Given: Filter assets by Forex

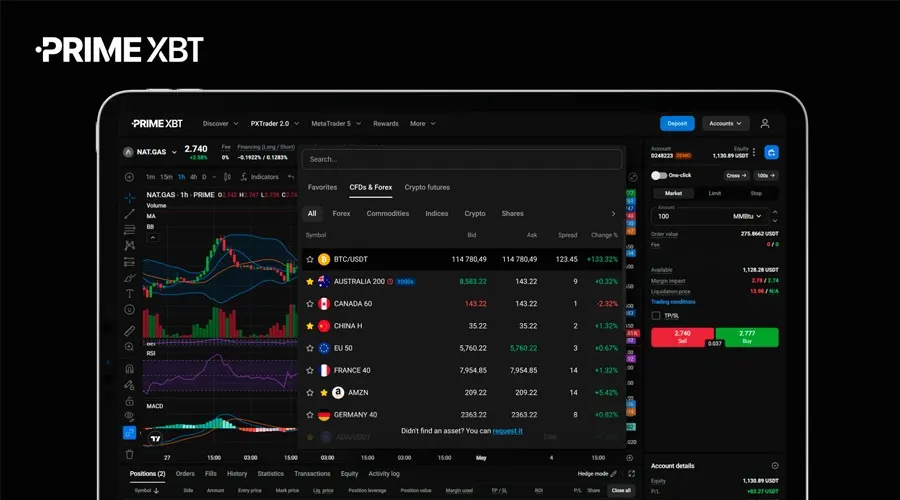Looking at the screenshot, I should click(341, 214).
